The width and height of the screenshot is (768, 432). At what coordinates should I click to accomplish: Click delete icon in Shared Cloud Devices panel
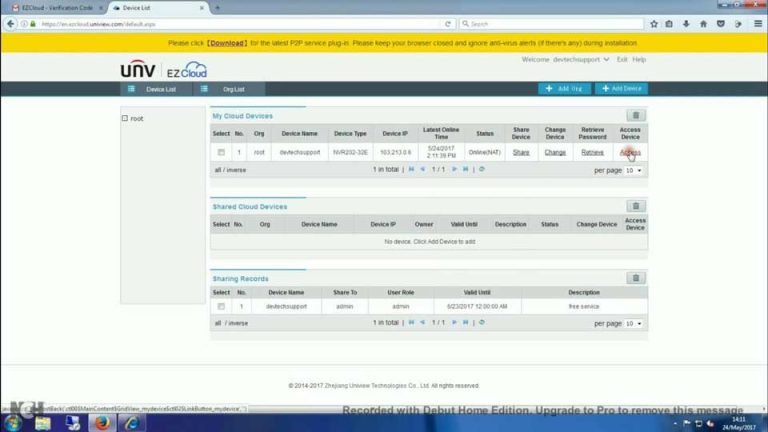tap(635, 206)
